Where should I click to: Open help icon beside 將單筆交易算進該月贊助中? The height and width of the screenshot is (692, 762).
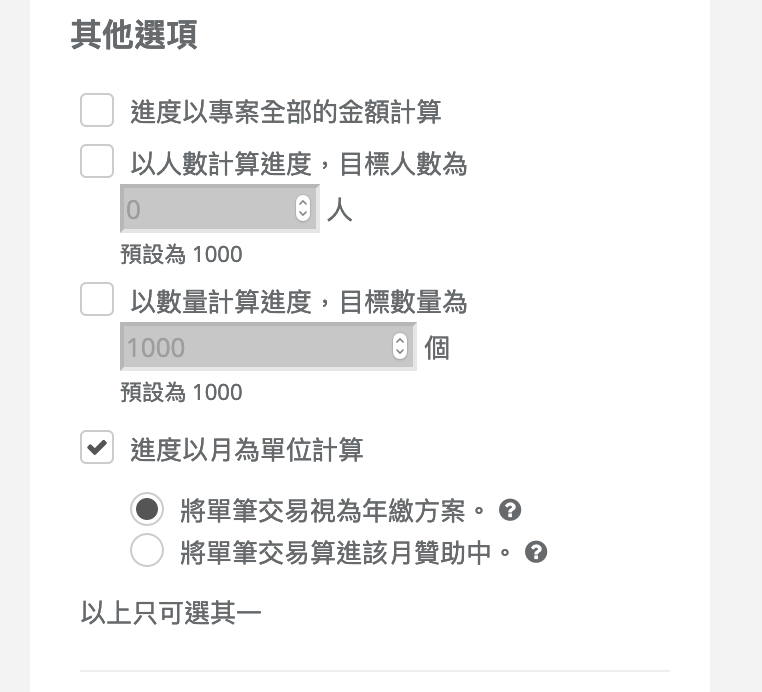pos(536,552)
